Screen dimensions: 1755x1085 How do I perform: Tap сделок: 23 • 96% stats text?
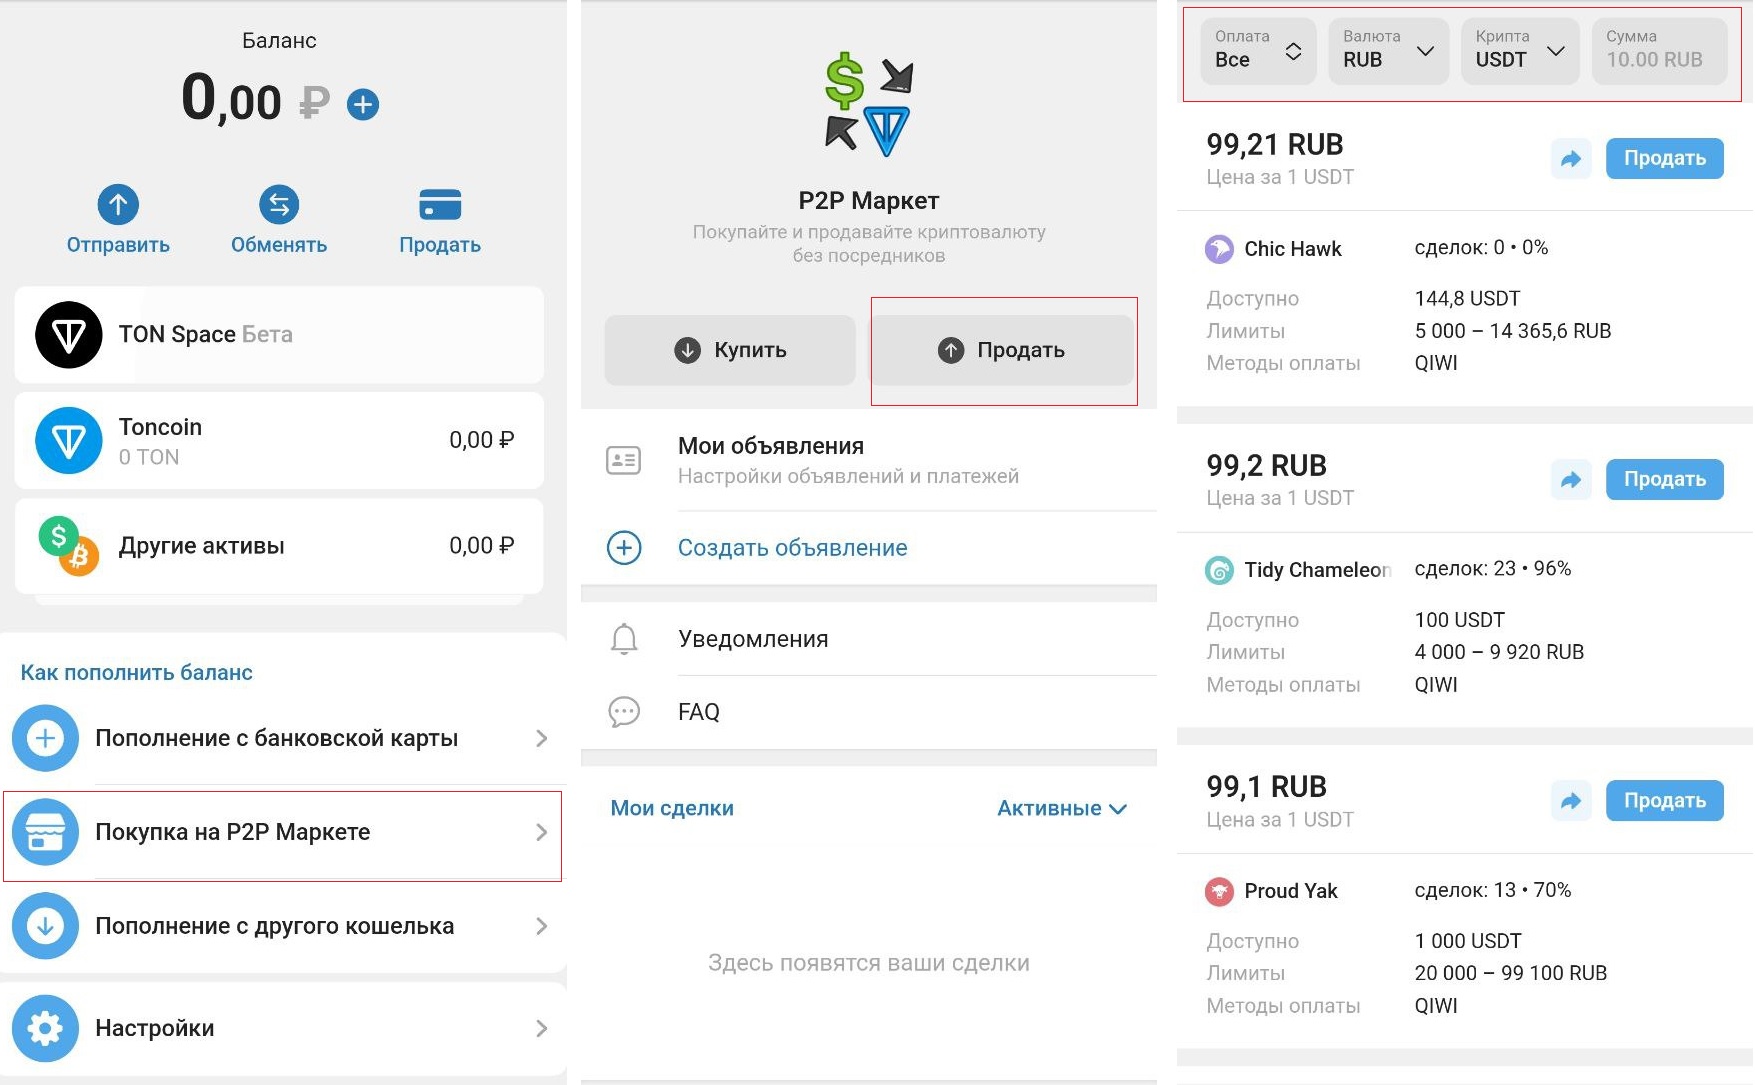pos(1493,569)
